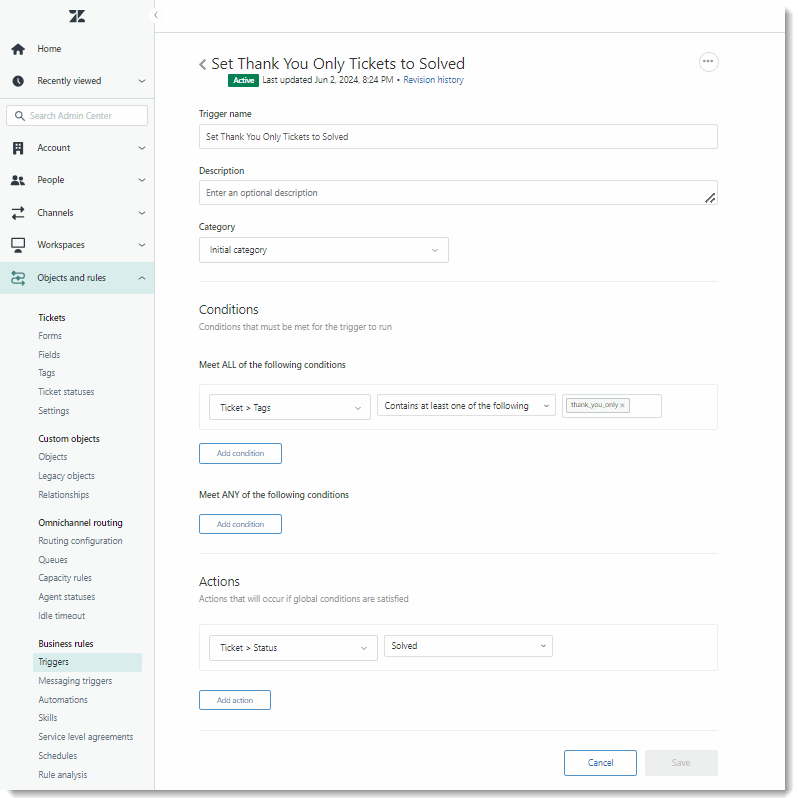798x798 pixels.
Task: Open Idle timeout page
Action: click(x=62, y=616)
